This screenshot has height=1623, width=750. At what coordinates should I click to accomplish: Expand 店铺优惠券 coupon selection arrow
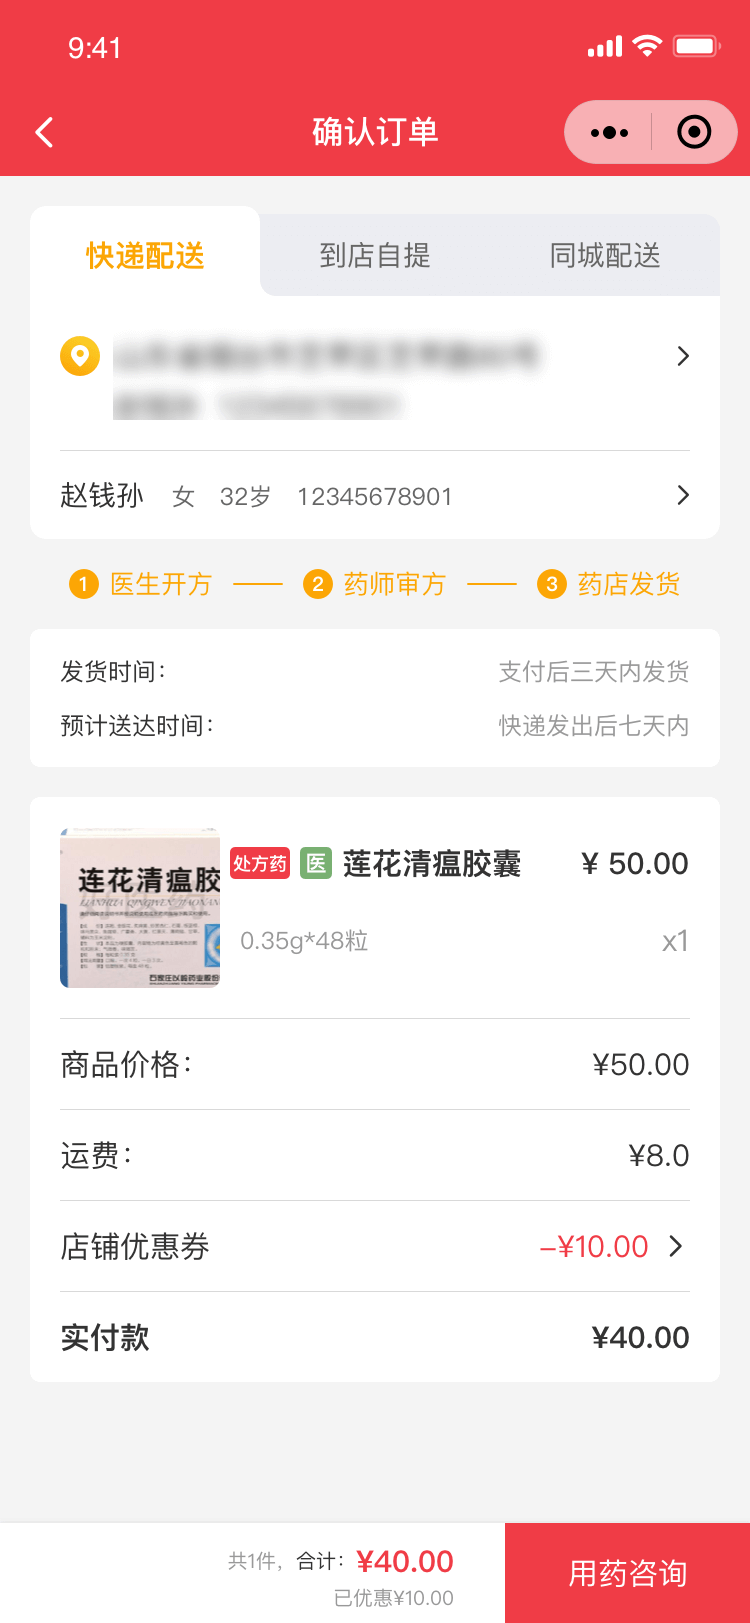[676, 1246]
